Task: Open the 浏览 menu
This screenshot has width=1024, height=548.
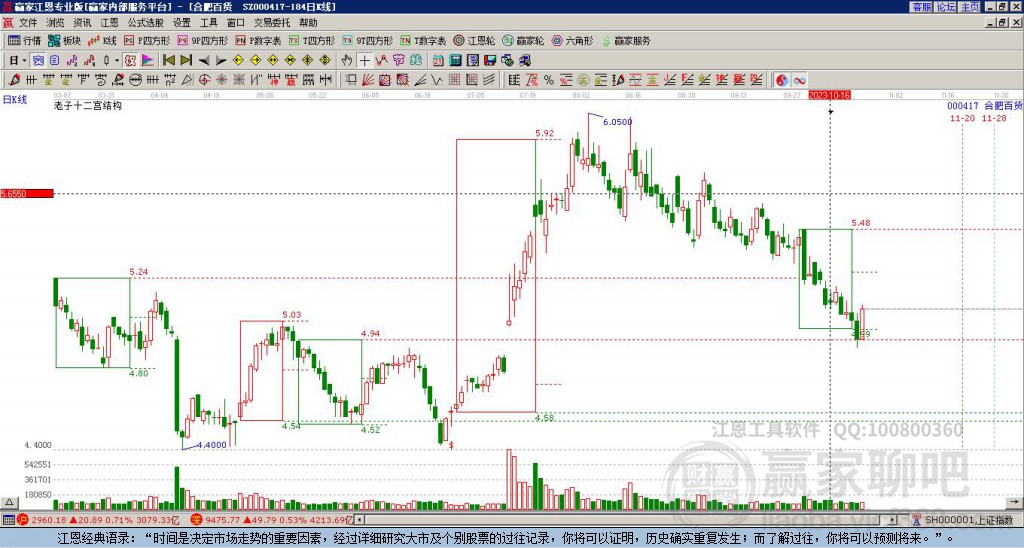Action: [x=56, y=23]
